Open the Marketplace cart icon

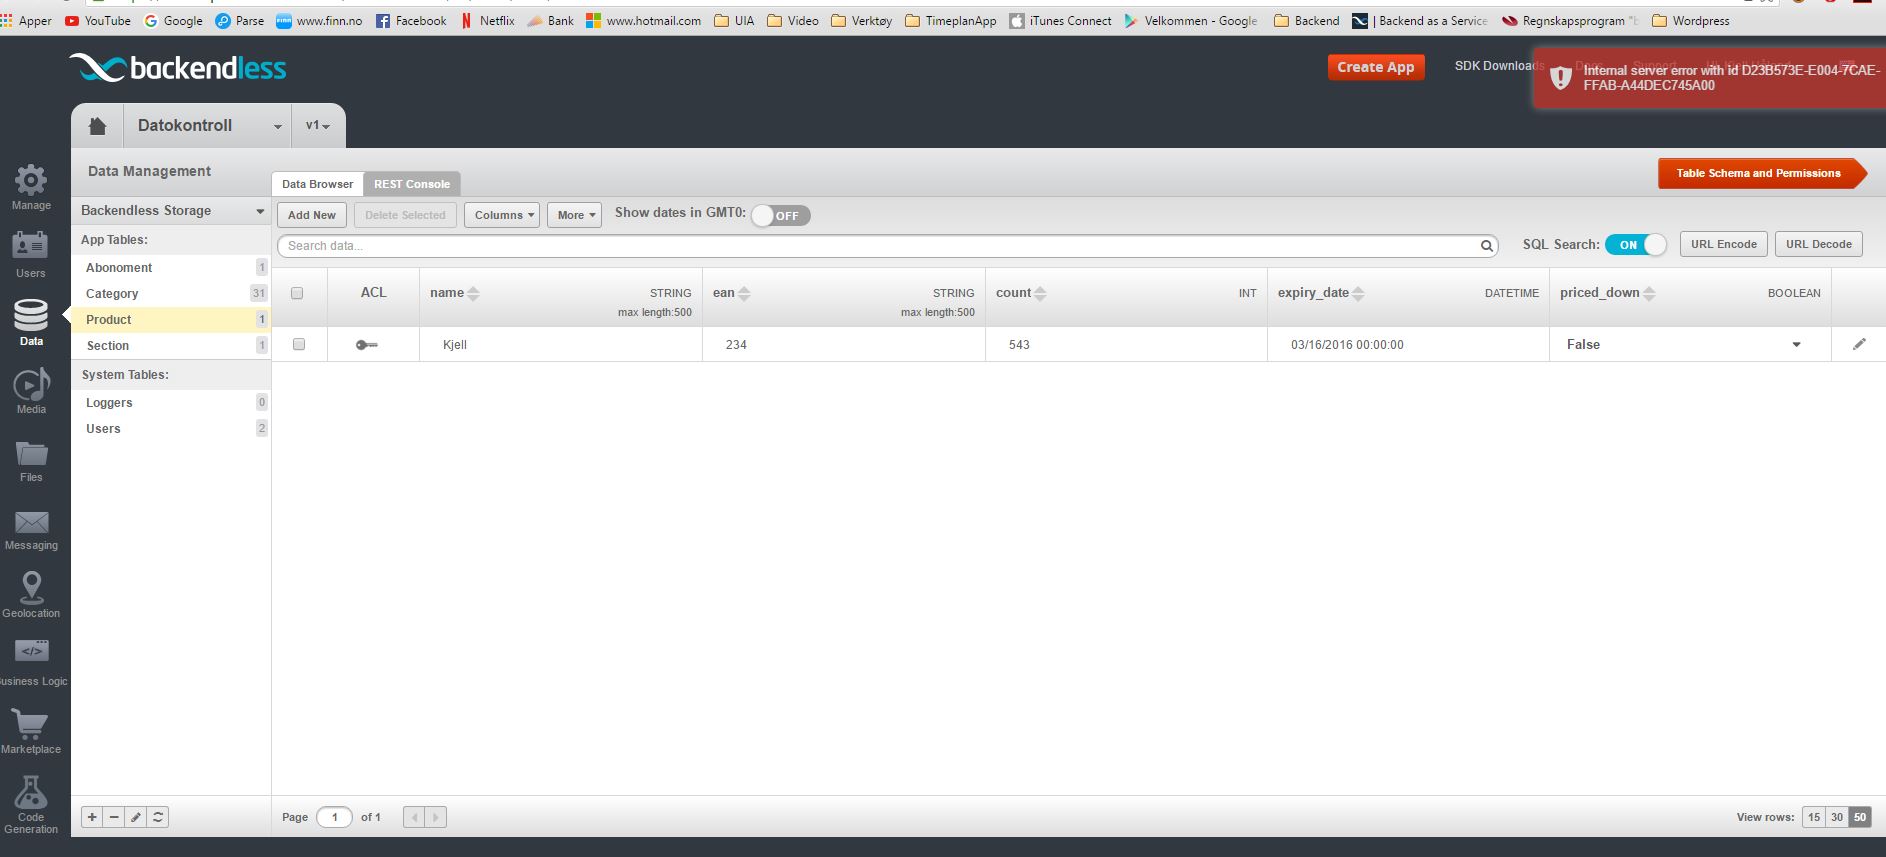pyautogui.click(x=31, y=723)
